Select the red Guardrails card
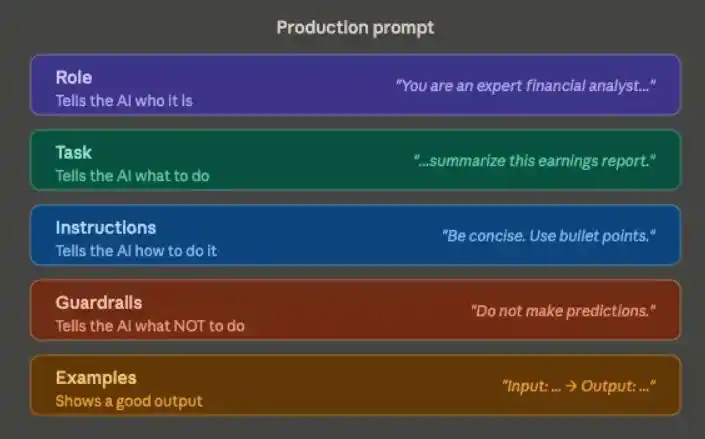The height and width of the screenshot is (439, 705). 355,310
